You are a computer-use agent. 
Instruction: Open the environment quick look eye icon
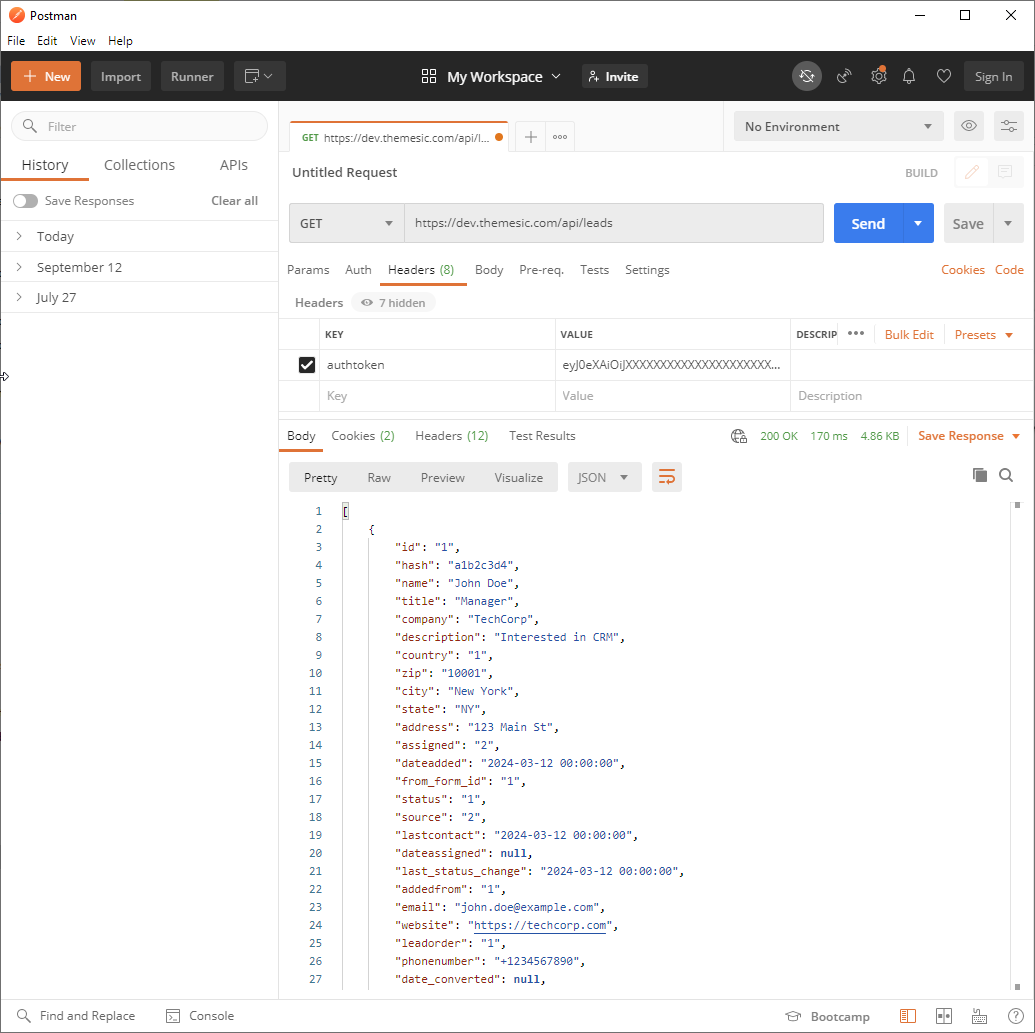[x=968, y=126]
